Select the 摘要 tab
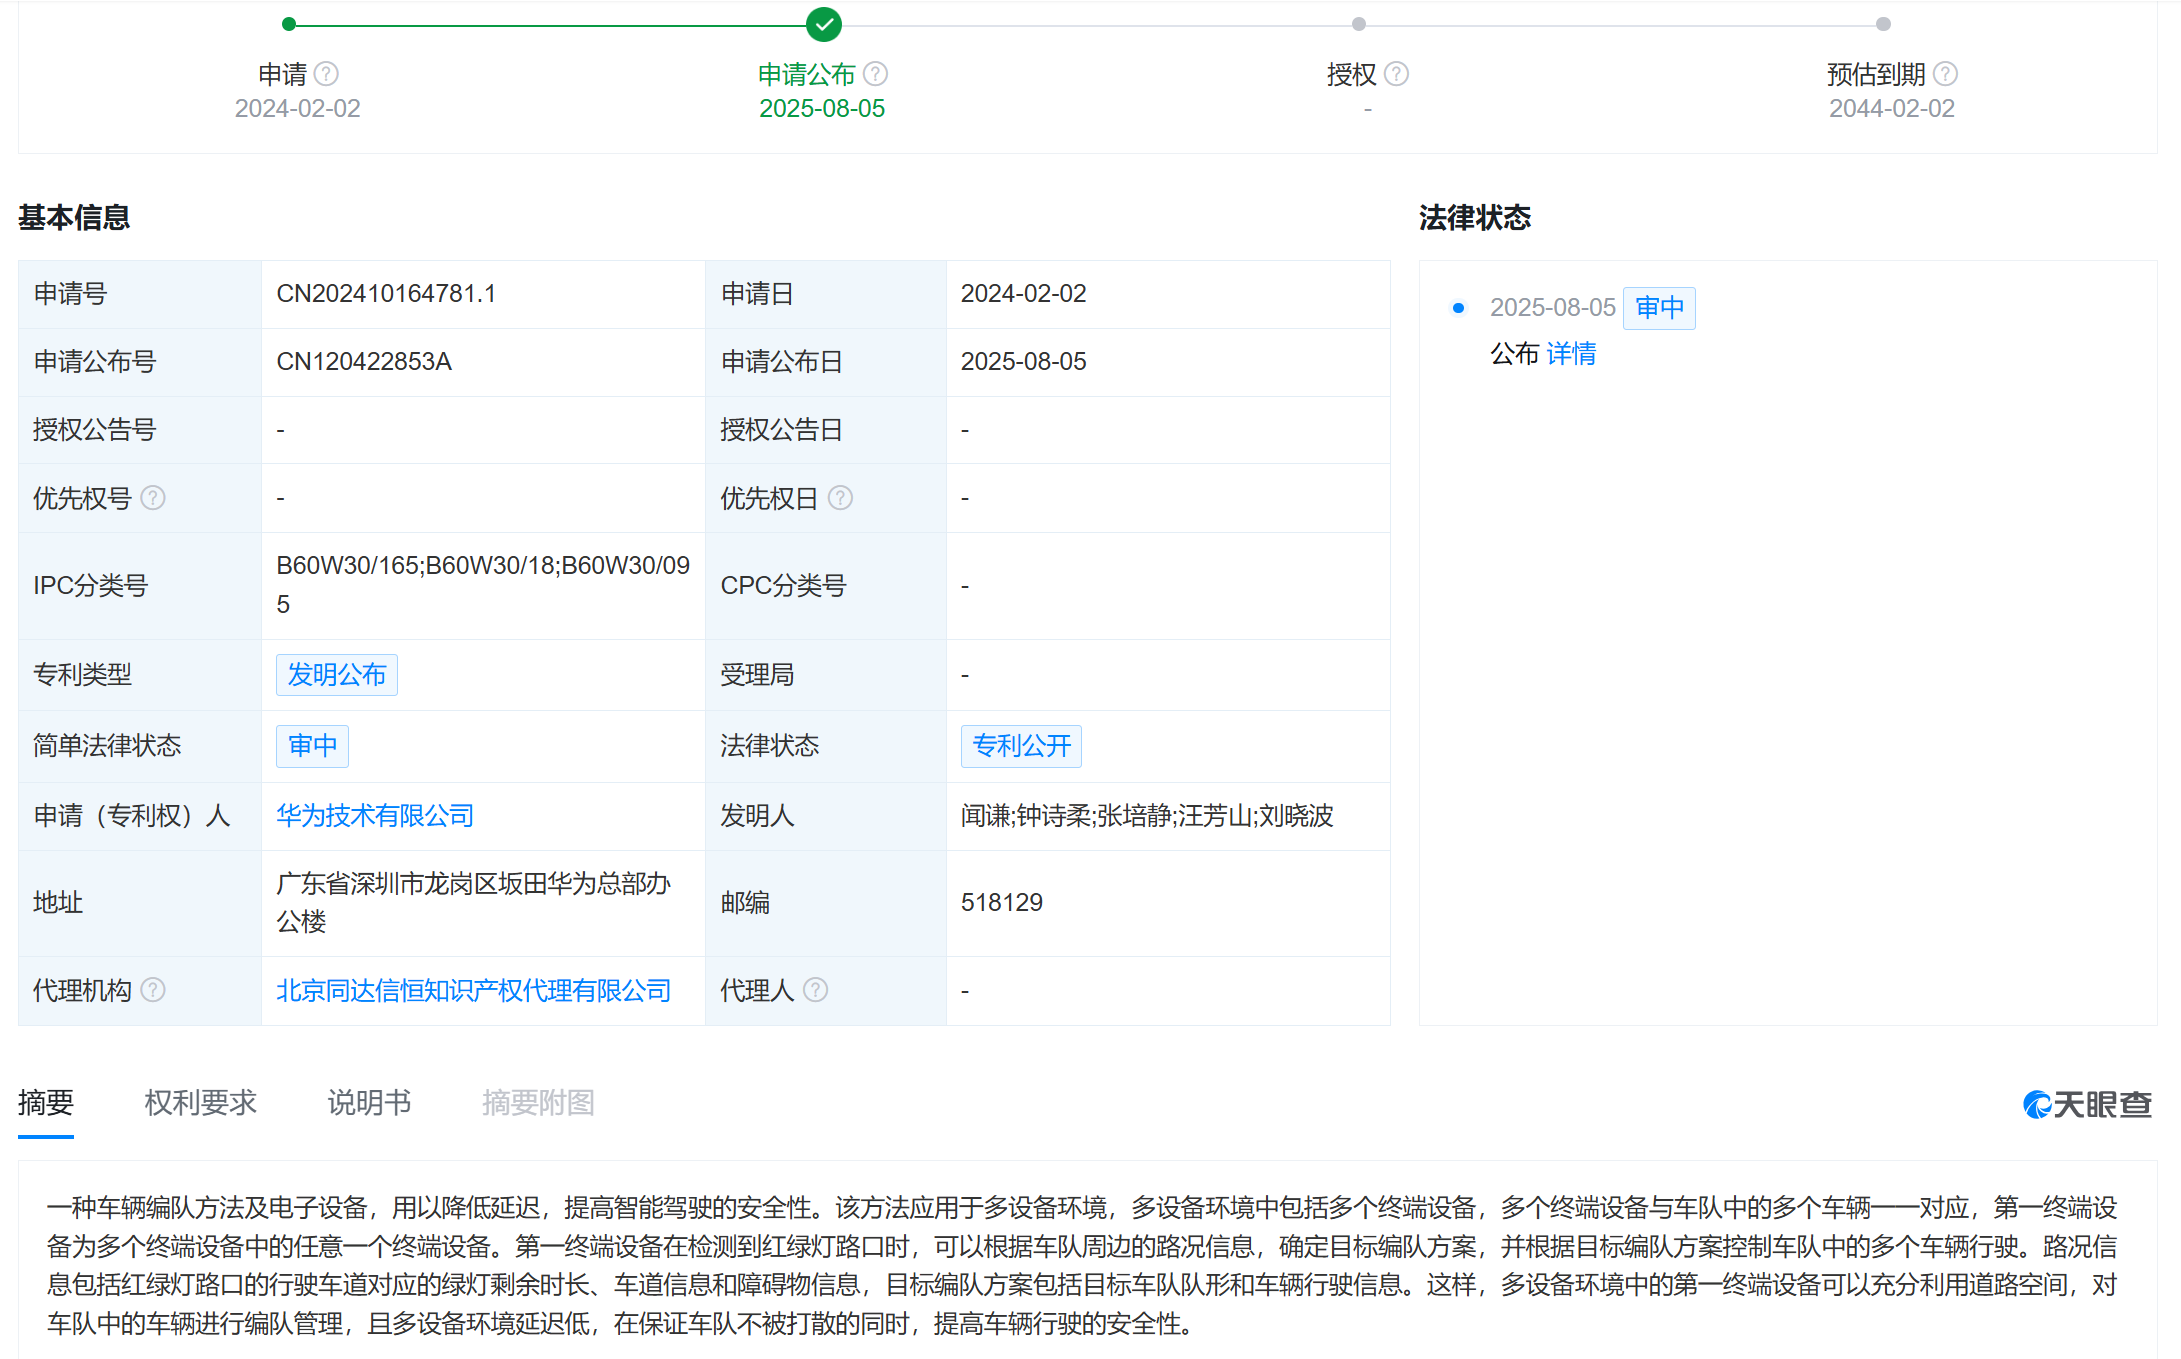 (x=44, y=1103)
